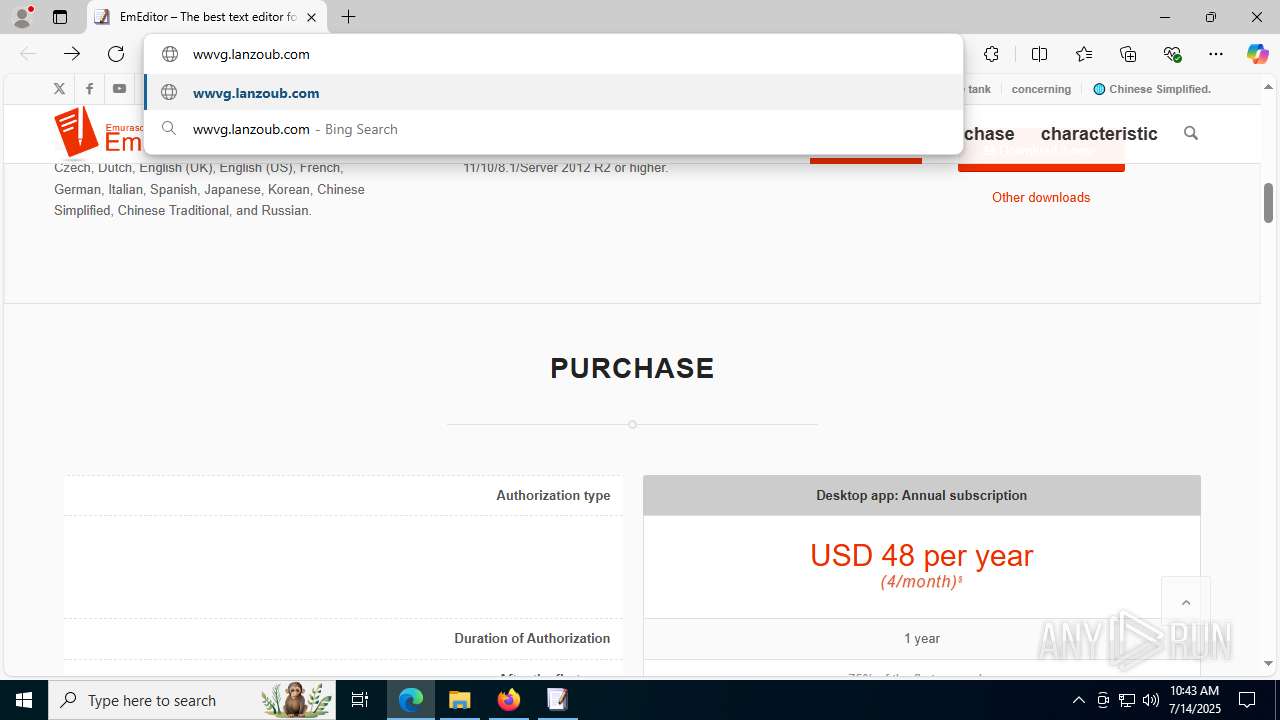The width and height of the screenshot is (1280, 720).
Task: Open Firefox from the taskbar
Action: point(509,700)
